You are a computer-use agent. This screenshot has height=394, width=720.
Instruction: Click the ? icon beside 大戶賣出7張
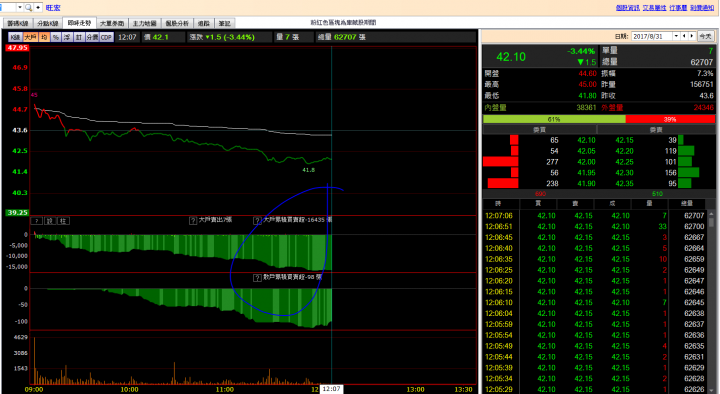coord(193,221)
